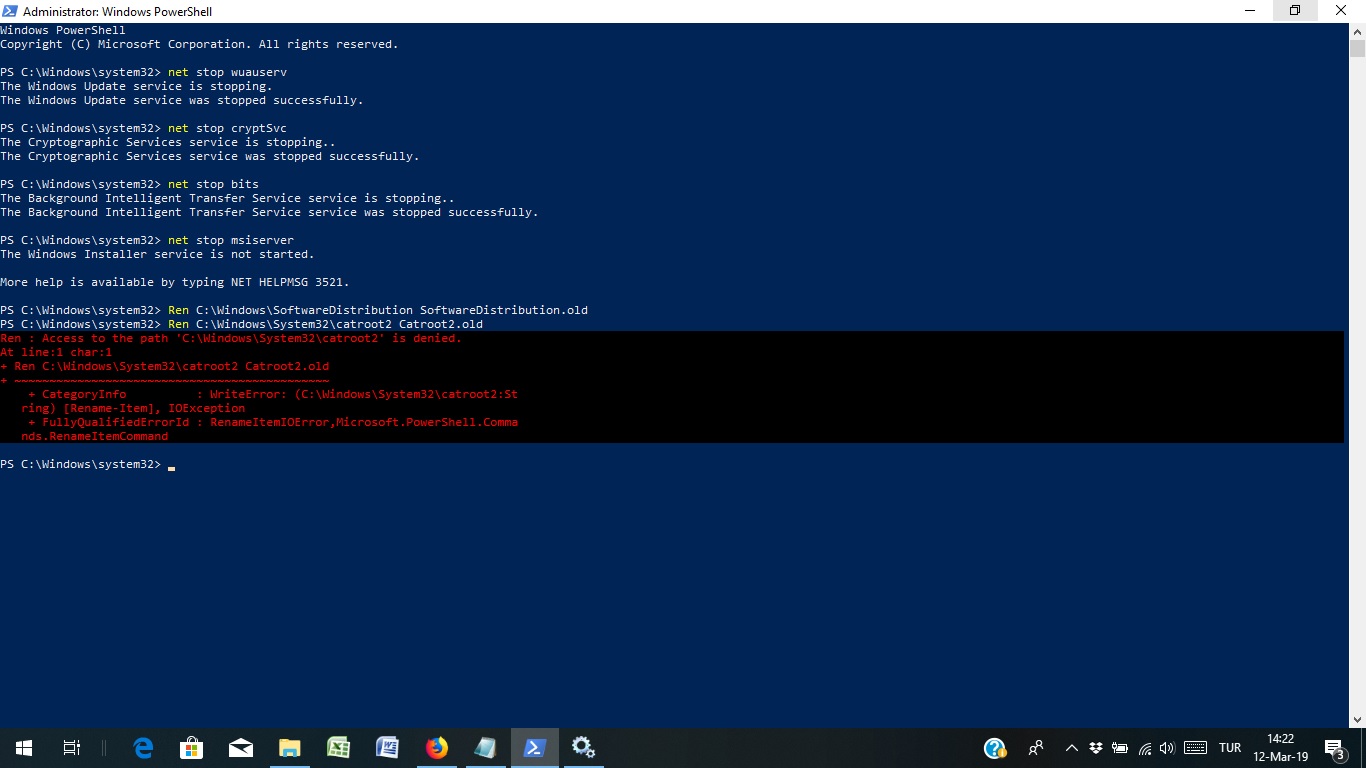Click the 'net stop bits' command text
Image resolution: width=1366 pixels, height=768 pixels.
click(x=214, y=184)
